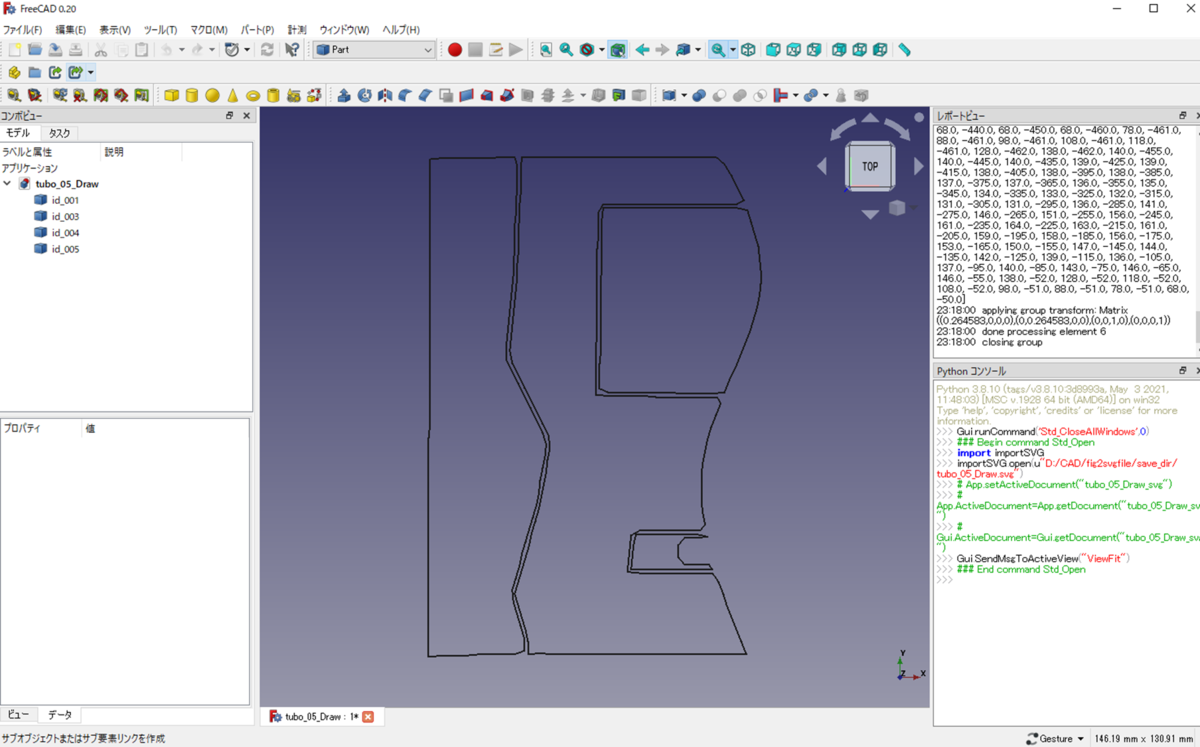
Task: Navigate back with the left arrow icon
Action: click(642, 49)
